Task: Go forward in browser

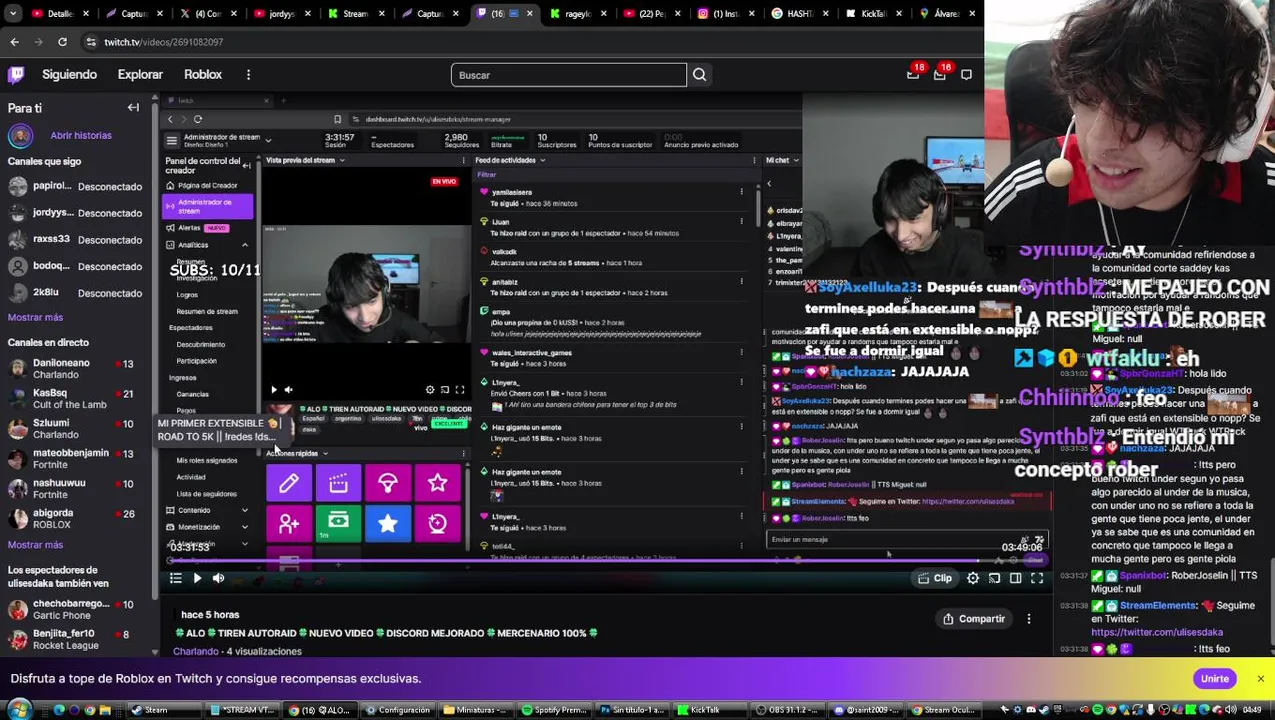Action: 38,42
